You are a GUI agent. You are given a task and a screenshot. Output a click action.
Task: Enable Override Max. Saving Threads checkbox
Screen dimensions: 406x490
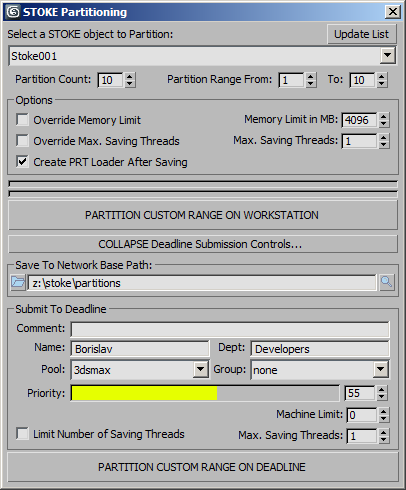pyautogui.click(x=22, y=141)
